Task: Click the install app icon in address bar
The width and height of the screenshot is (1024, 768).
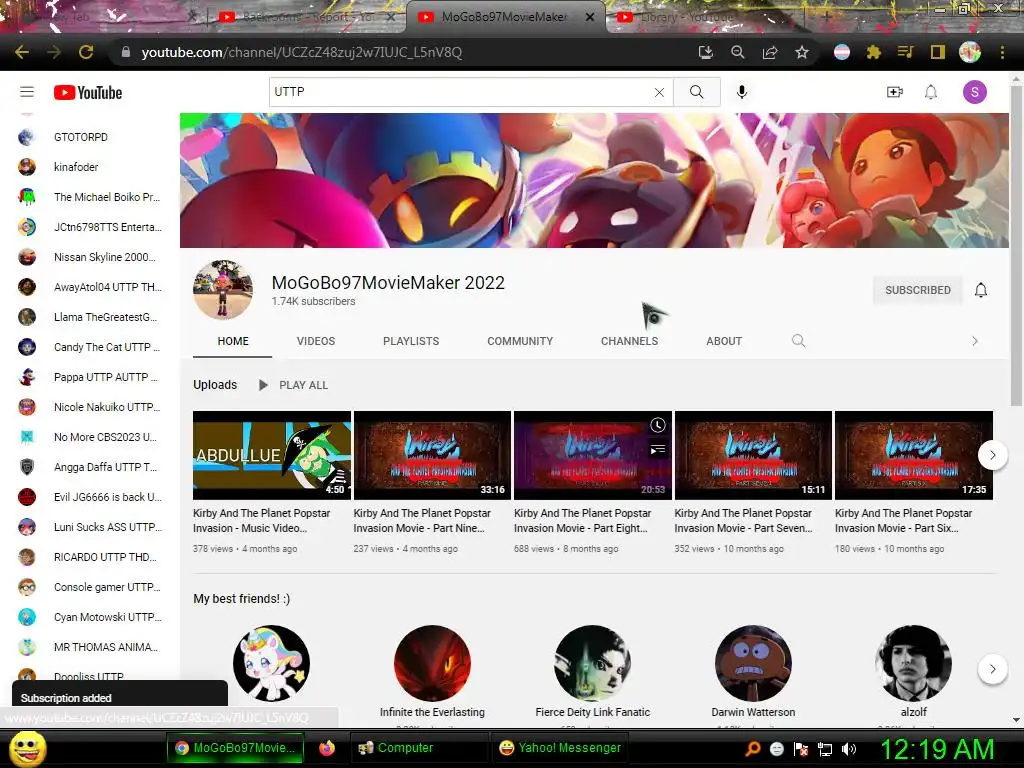Action: pos(706,52)
